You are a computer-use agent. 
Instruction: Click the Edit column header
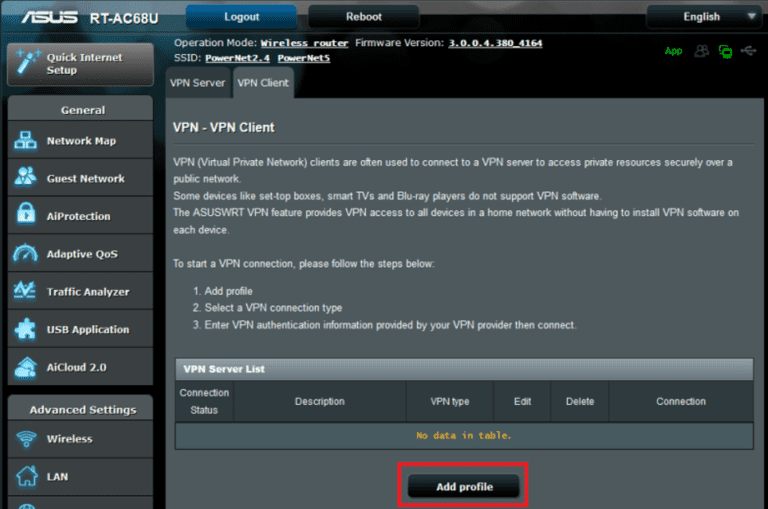coord(522,401)
